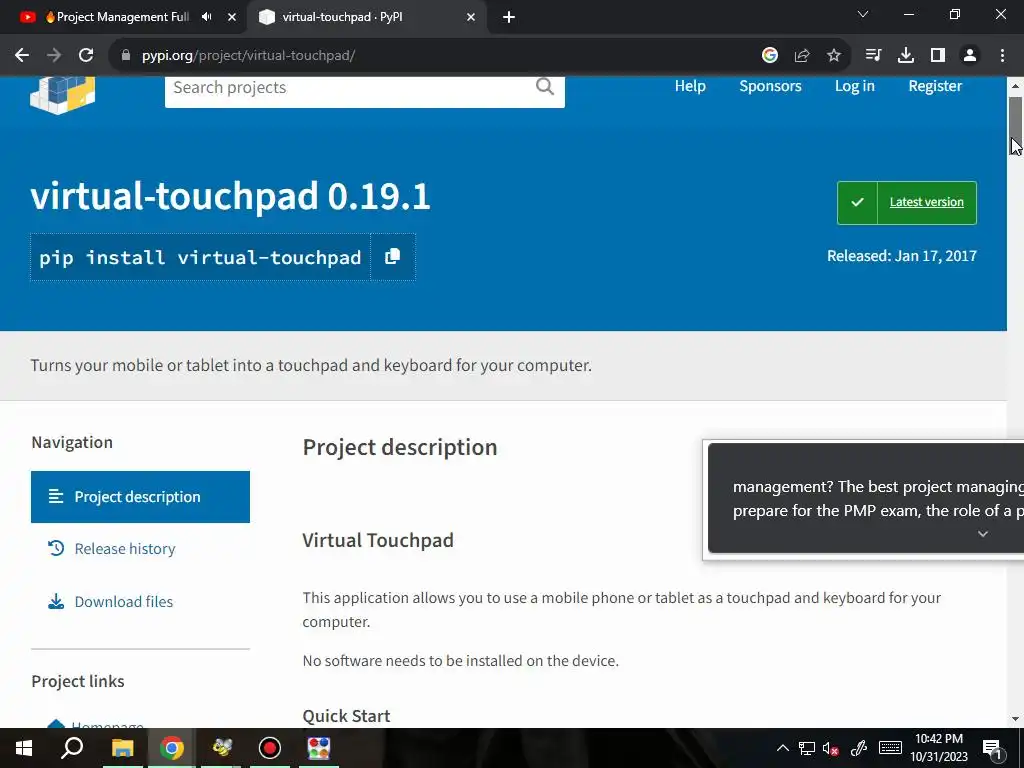Screen dimensions: 1024x768
Task: Select Project description in navigation
Action: click(x=140, y=497)
